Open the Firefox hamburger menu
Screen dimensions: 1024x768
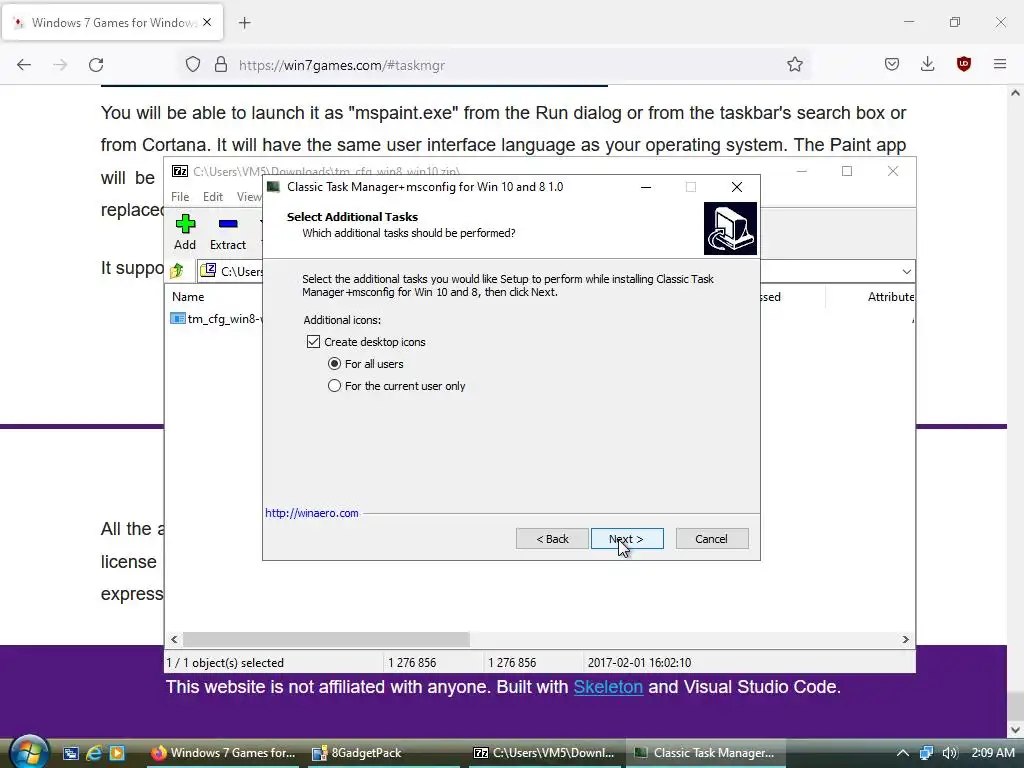[x=1000, y=64]
